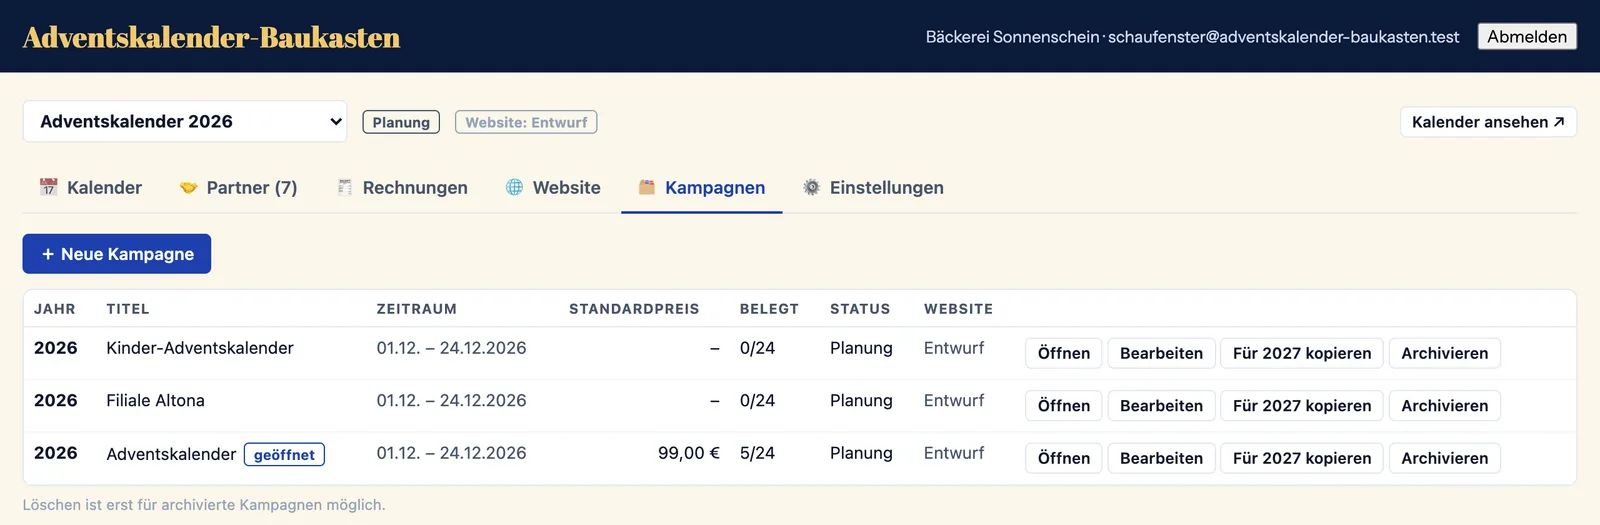
Task: Archive the Kinder-Adventskalender campaign
Action: [x=1445, y=353]
